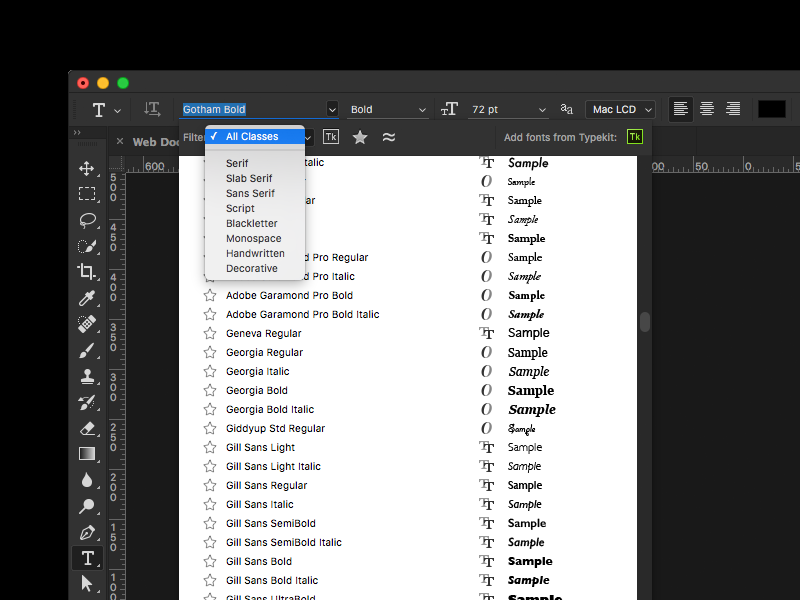This screenshot has height=600, width=800.
Task: Favorite Adobe Garamond Pro Bold star
Action: (210, 295)
